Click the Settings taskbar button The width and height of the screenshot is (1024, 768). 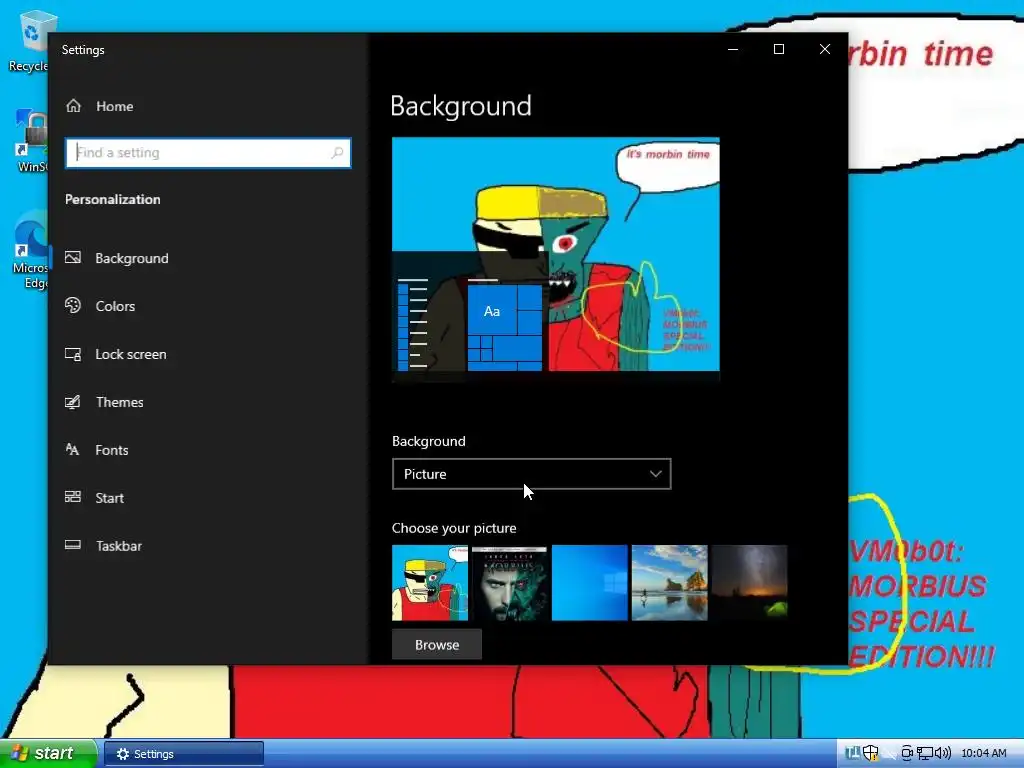click(184, 754)
